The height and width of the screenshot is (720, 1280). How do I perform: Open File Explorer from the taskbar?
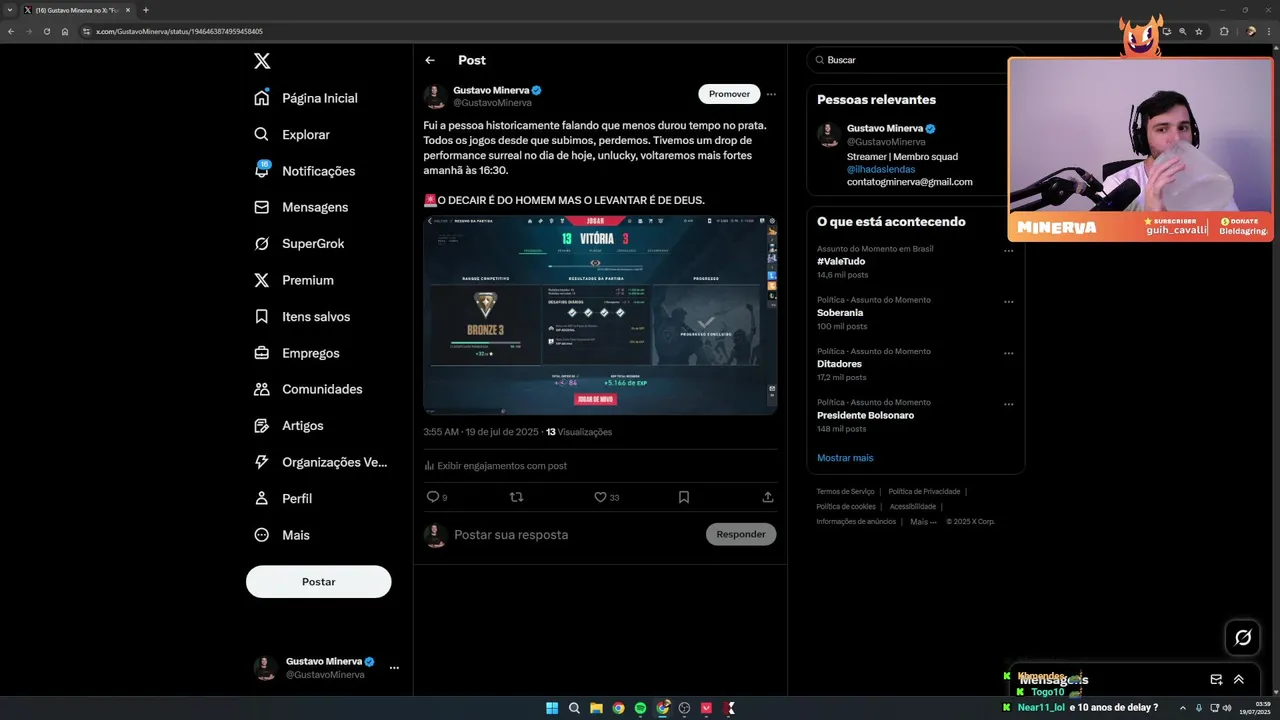point(596,708)
